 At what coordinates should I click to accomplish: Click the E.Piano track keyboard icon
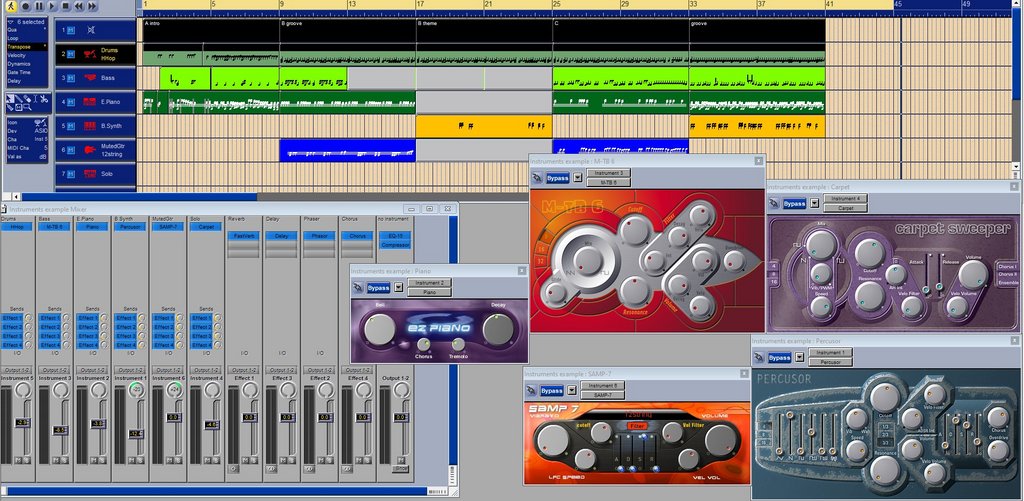click(x=90, y=102)
